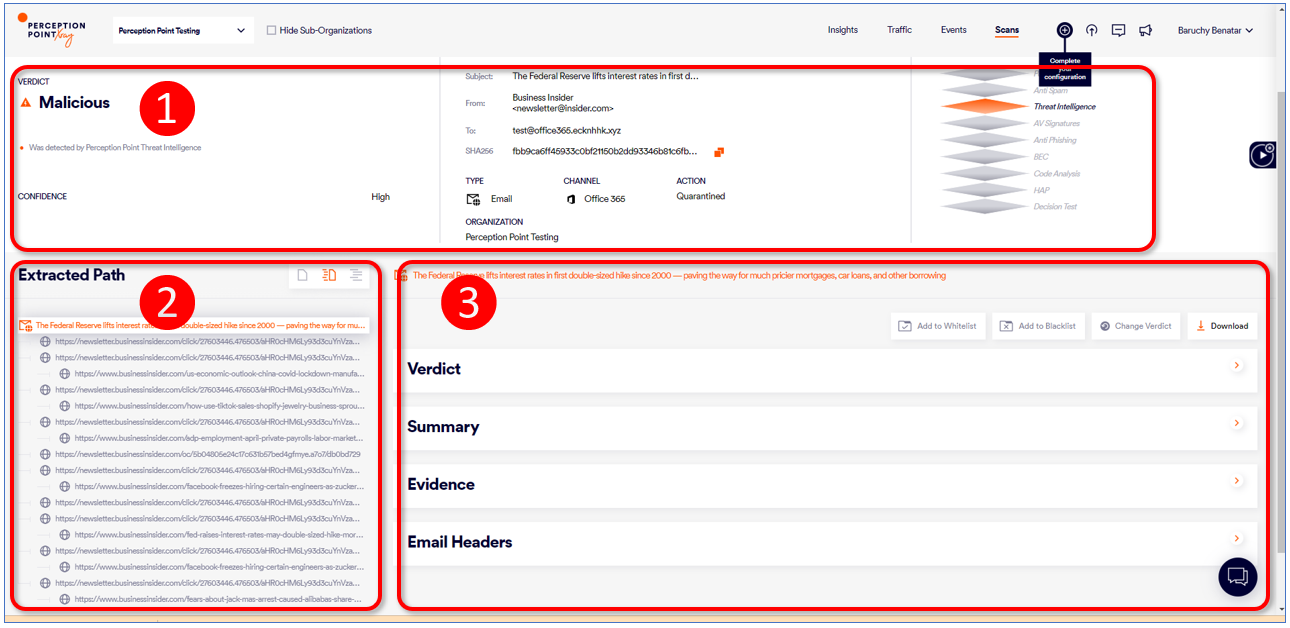Expand the Verdict section
The image size is (1290, 628).
pyautogui.click(x=1237, y=366)
